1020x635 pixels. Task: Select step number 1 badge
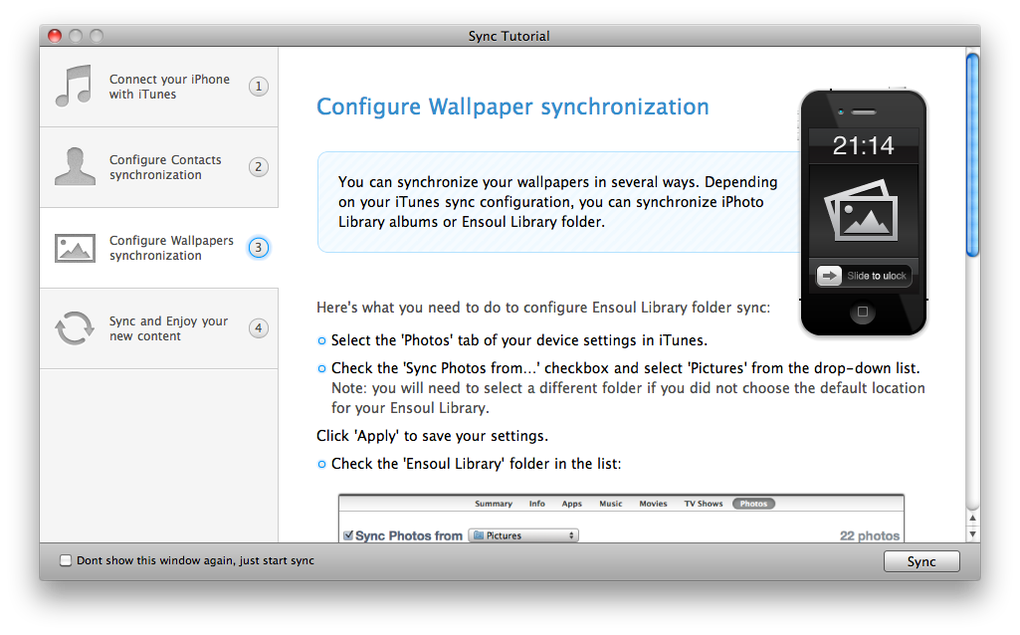258,86
